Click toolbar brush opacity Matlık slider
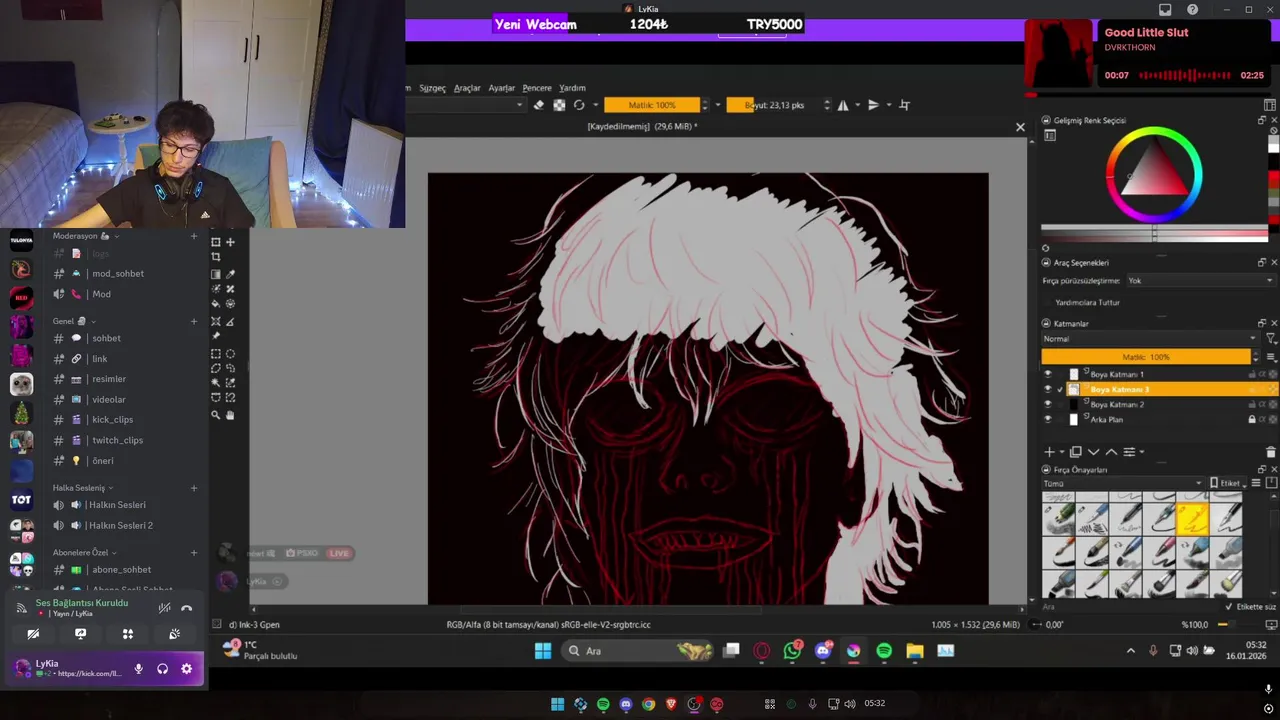The width and height of the screenshot is (1280, 720). click(x=653, y=105)
